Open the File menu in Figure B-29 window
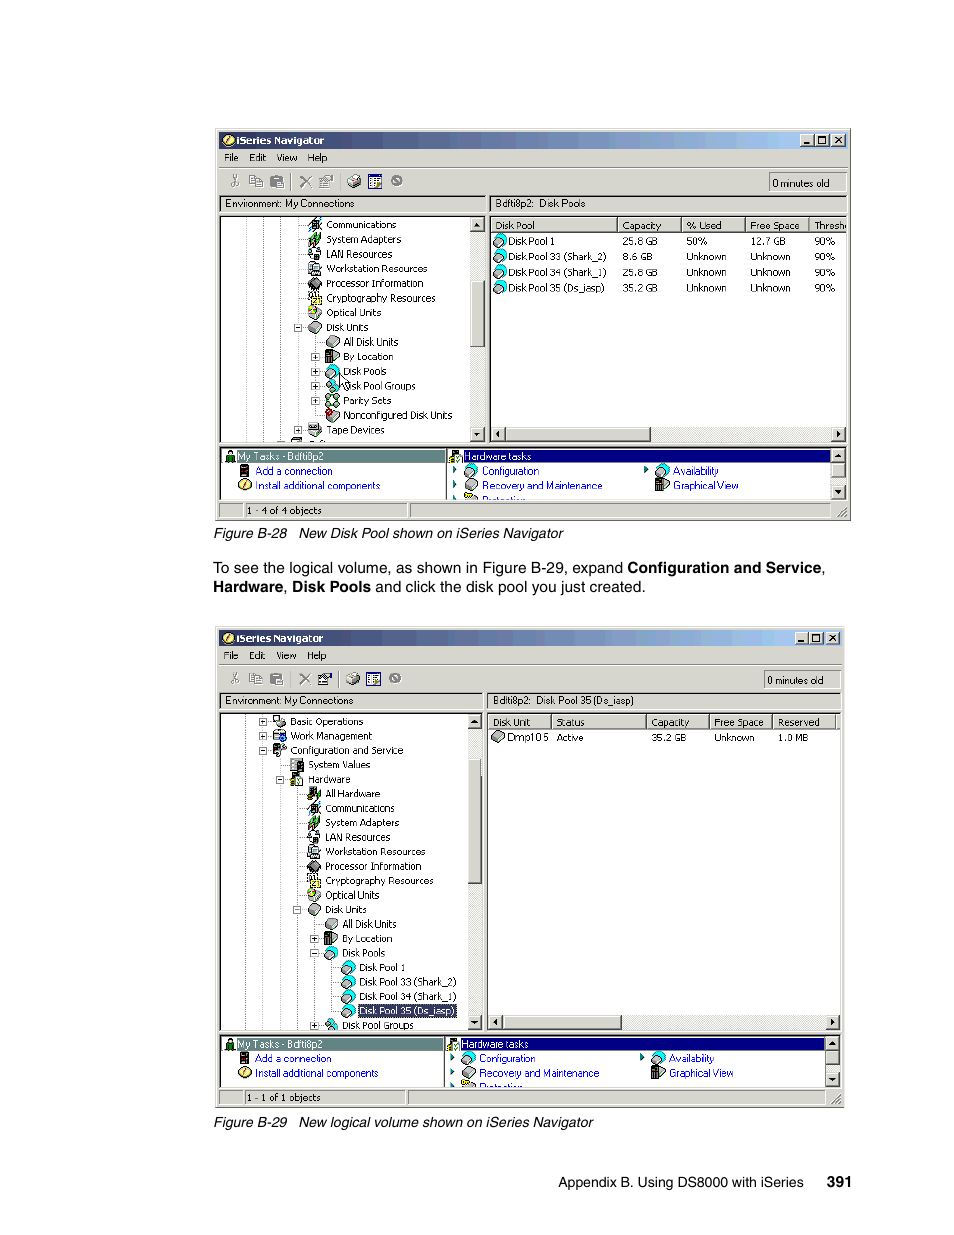This screenshot has width=954, height=1235. pyautogui.click(x=231, y=656)
